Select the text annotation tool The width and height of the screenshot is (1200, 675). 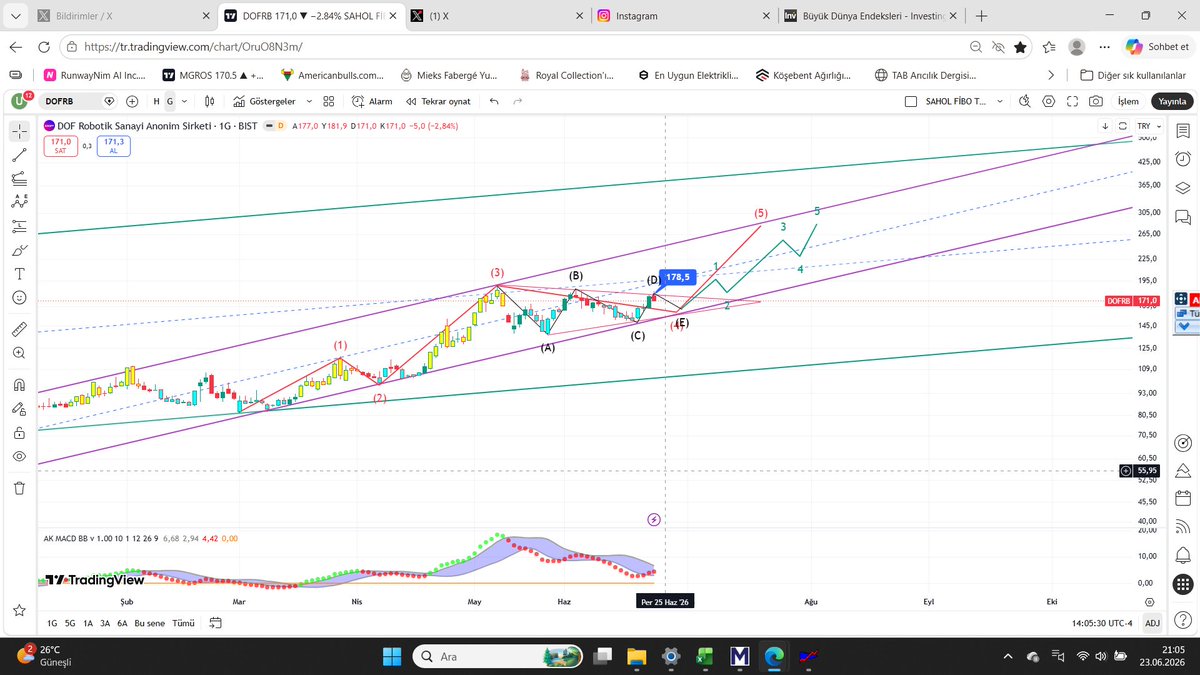click(19, 274)
